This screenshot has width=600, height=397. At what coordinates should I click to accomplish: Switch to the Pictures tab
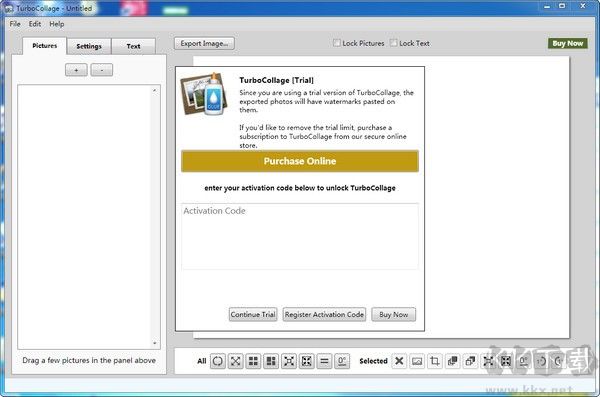[45, 46]
